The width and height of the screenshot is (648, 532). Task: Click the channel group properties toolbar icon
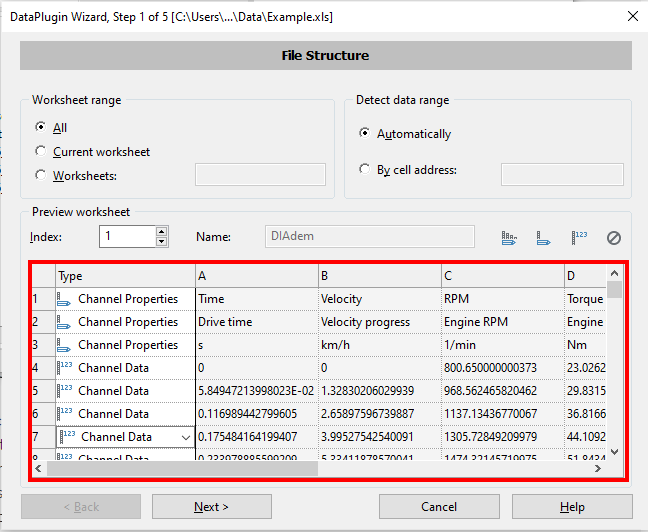pos(509,238)
